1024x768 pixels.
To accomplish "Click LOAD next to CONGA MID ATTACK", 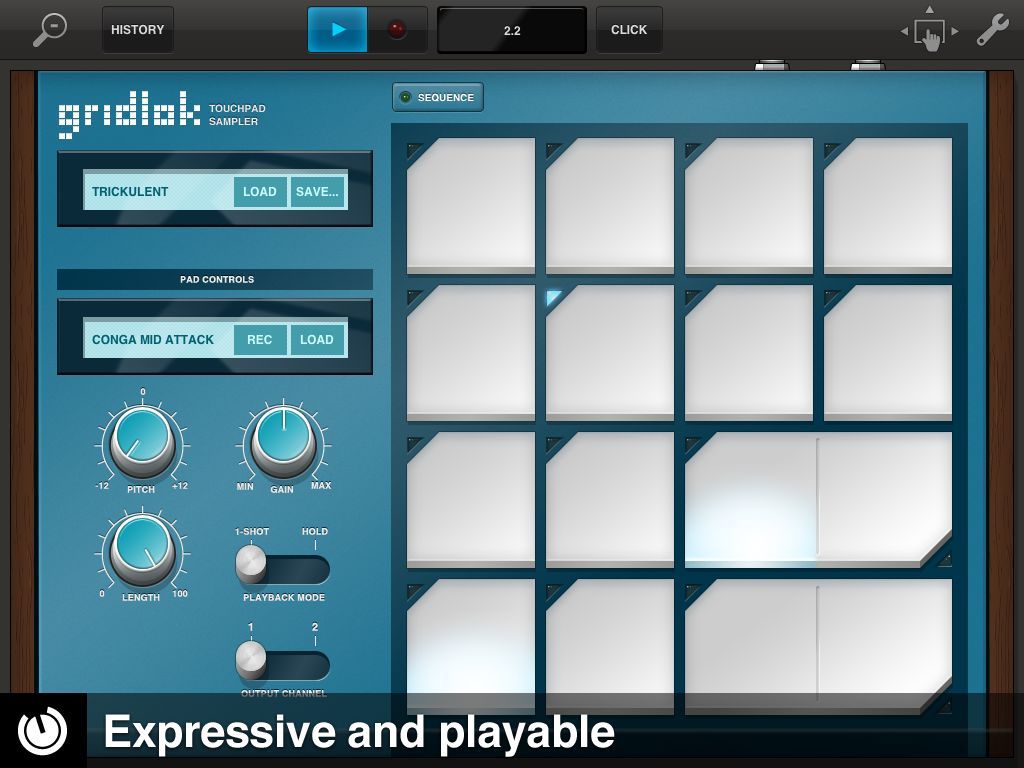I will pos(317,340).
